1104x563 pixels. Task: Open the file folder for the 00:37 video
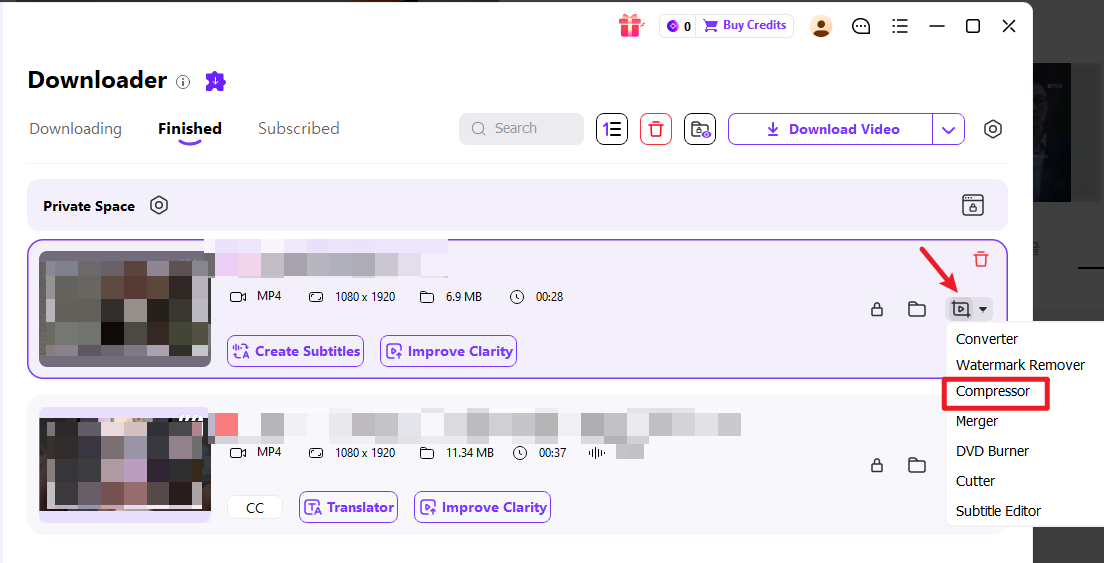pyautogui.click(x=917, y=465)
